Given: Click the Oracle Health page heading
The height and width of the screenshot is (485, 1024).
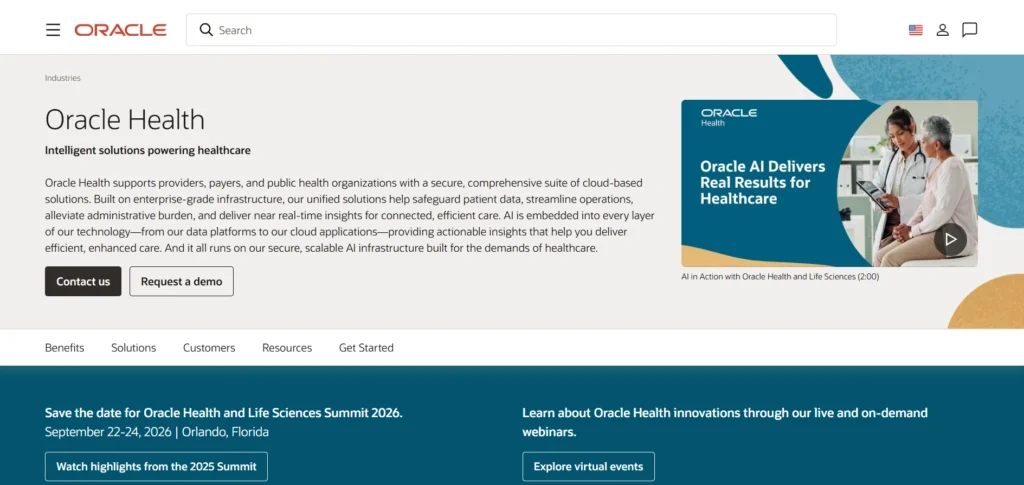Looking at the screenshot, I should coord(125,119).
